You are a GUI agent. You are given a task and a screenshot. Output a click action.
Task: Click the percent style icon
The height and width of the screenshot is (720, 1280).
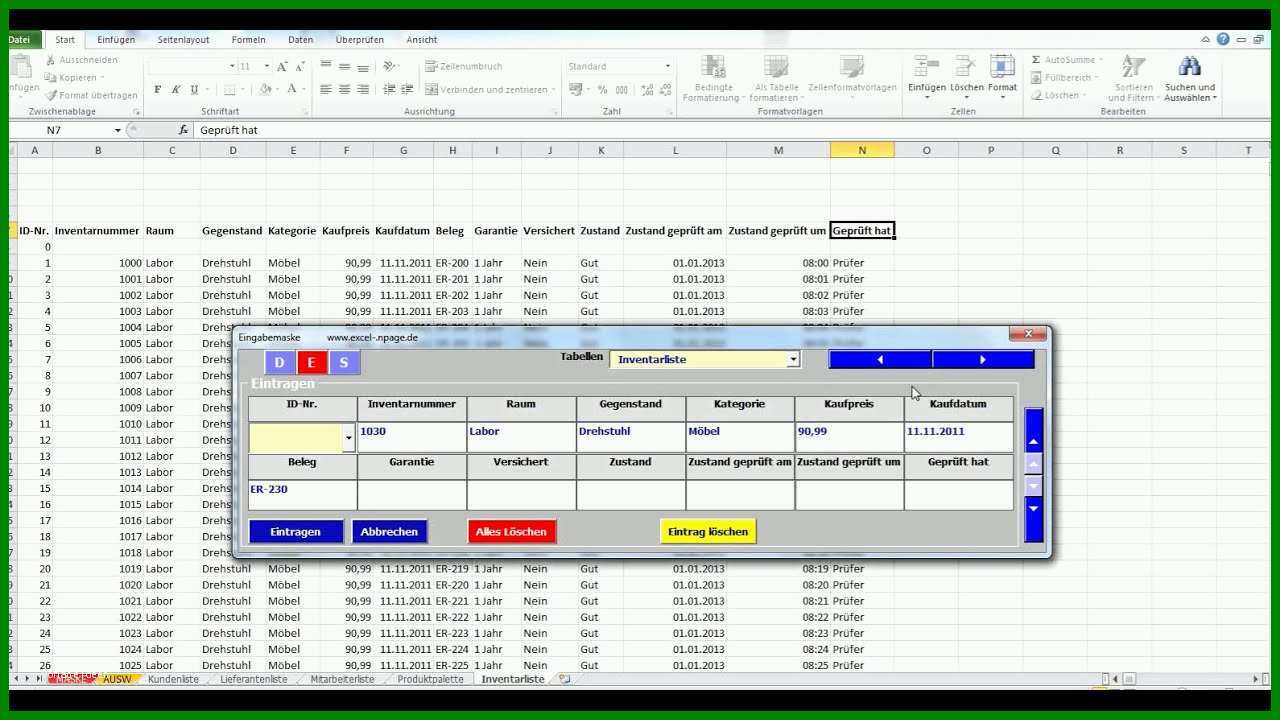602,89
